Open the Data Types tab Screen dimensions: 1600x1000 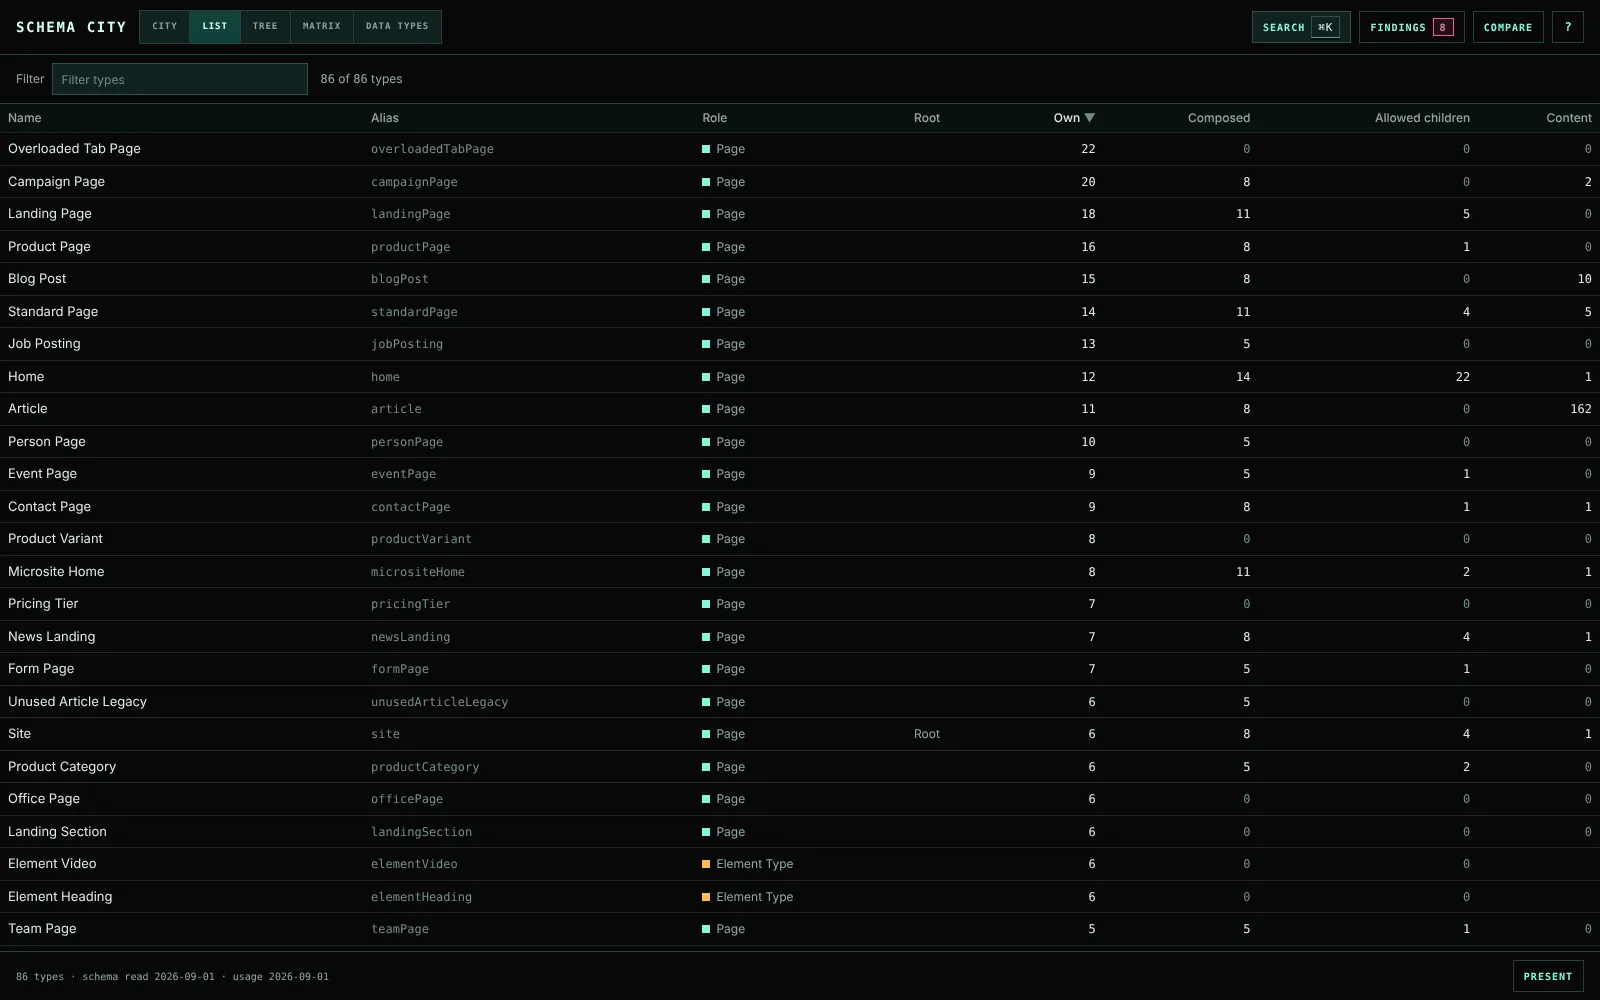[x=397, y=26]
